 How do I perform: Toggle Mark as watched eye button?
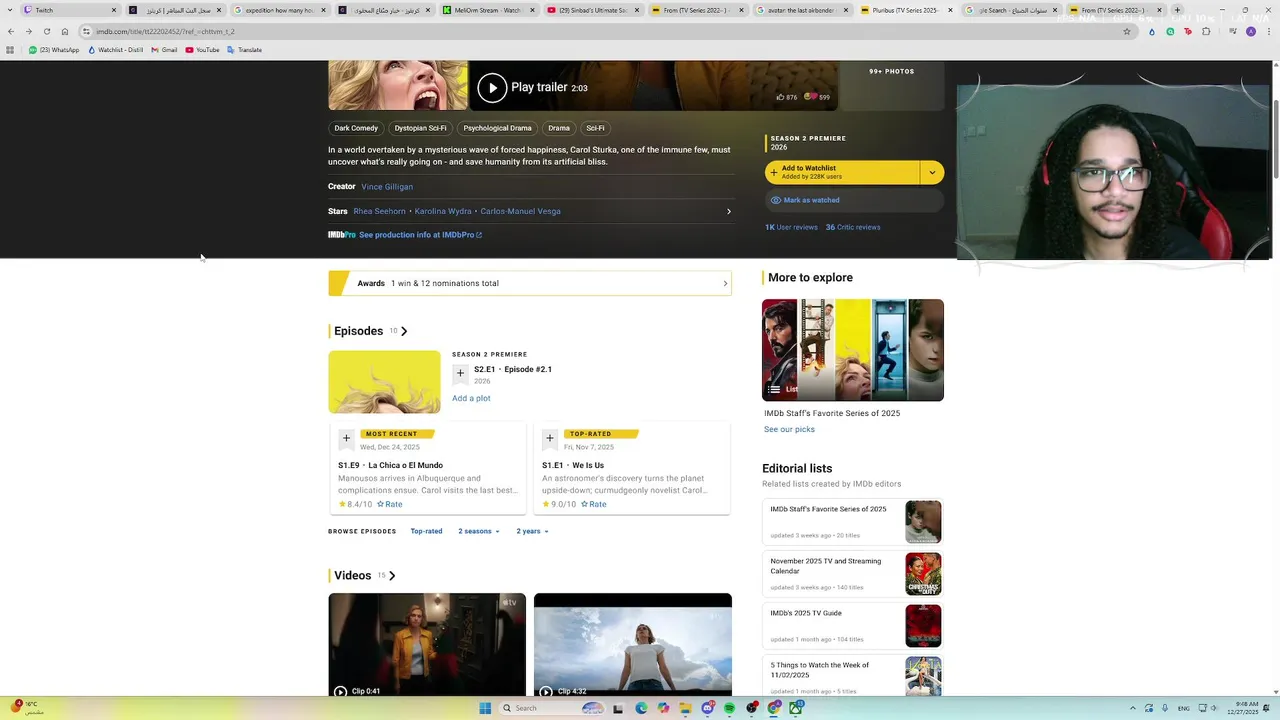[854, 200]
